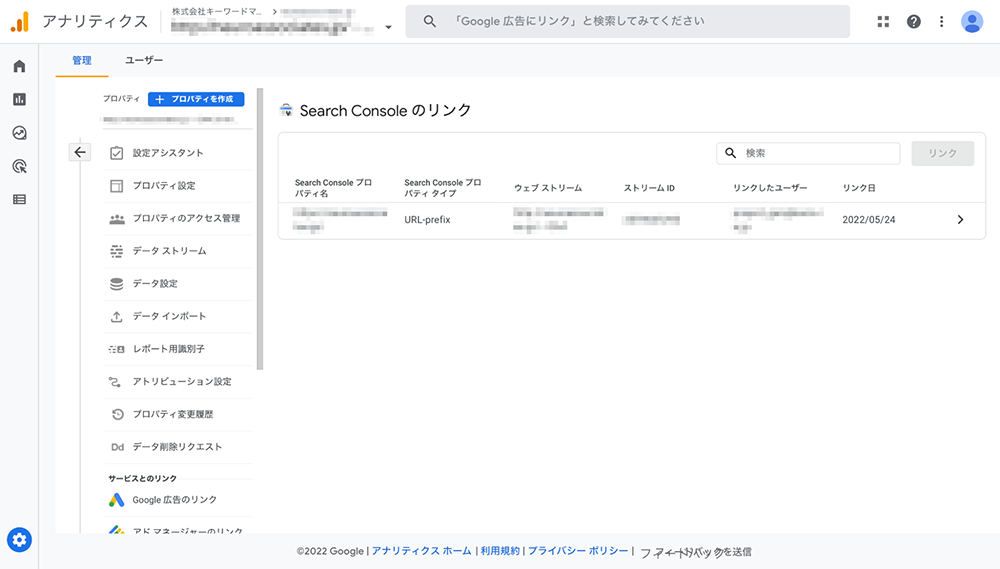
Task: Click the URL-prefix cell
Action: point(427,219)
